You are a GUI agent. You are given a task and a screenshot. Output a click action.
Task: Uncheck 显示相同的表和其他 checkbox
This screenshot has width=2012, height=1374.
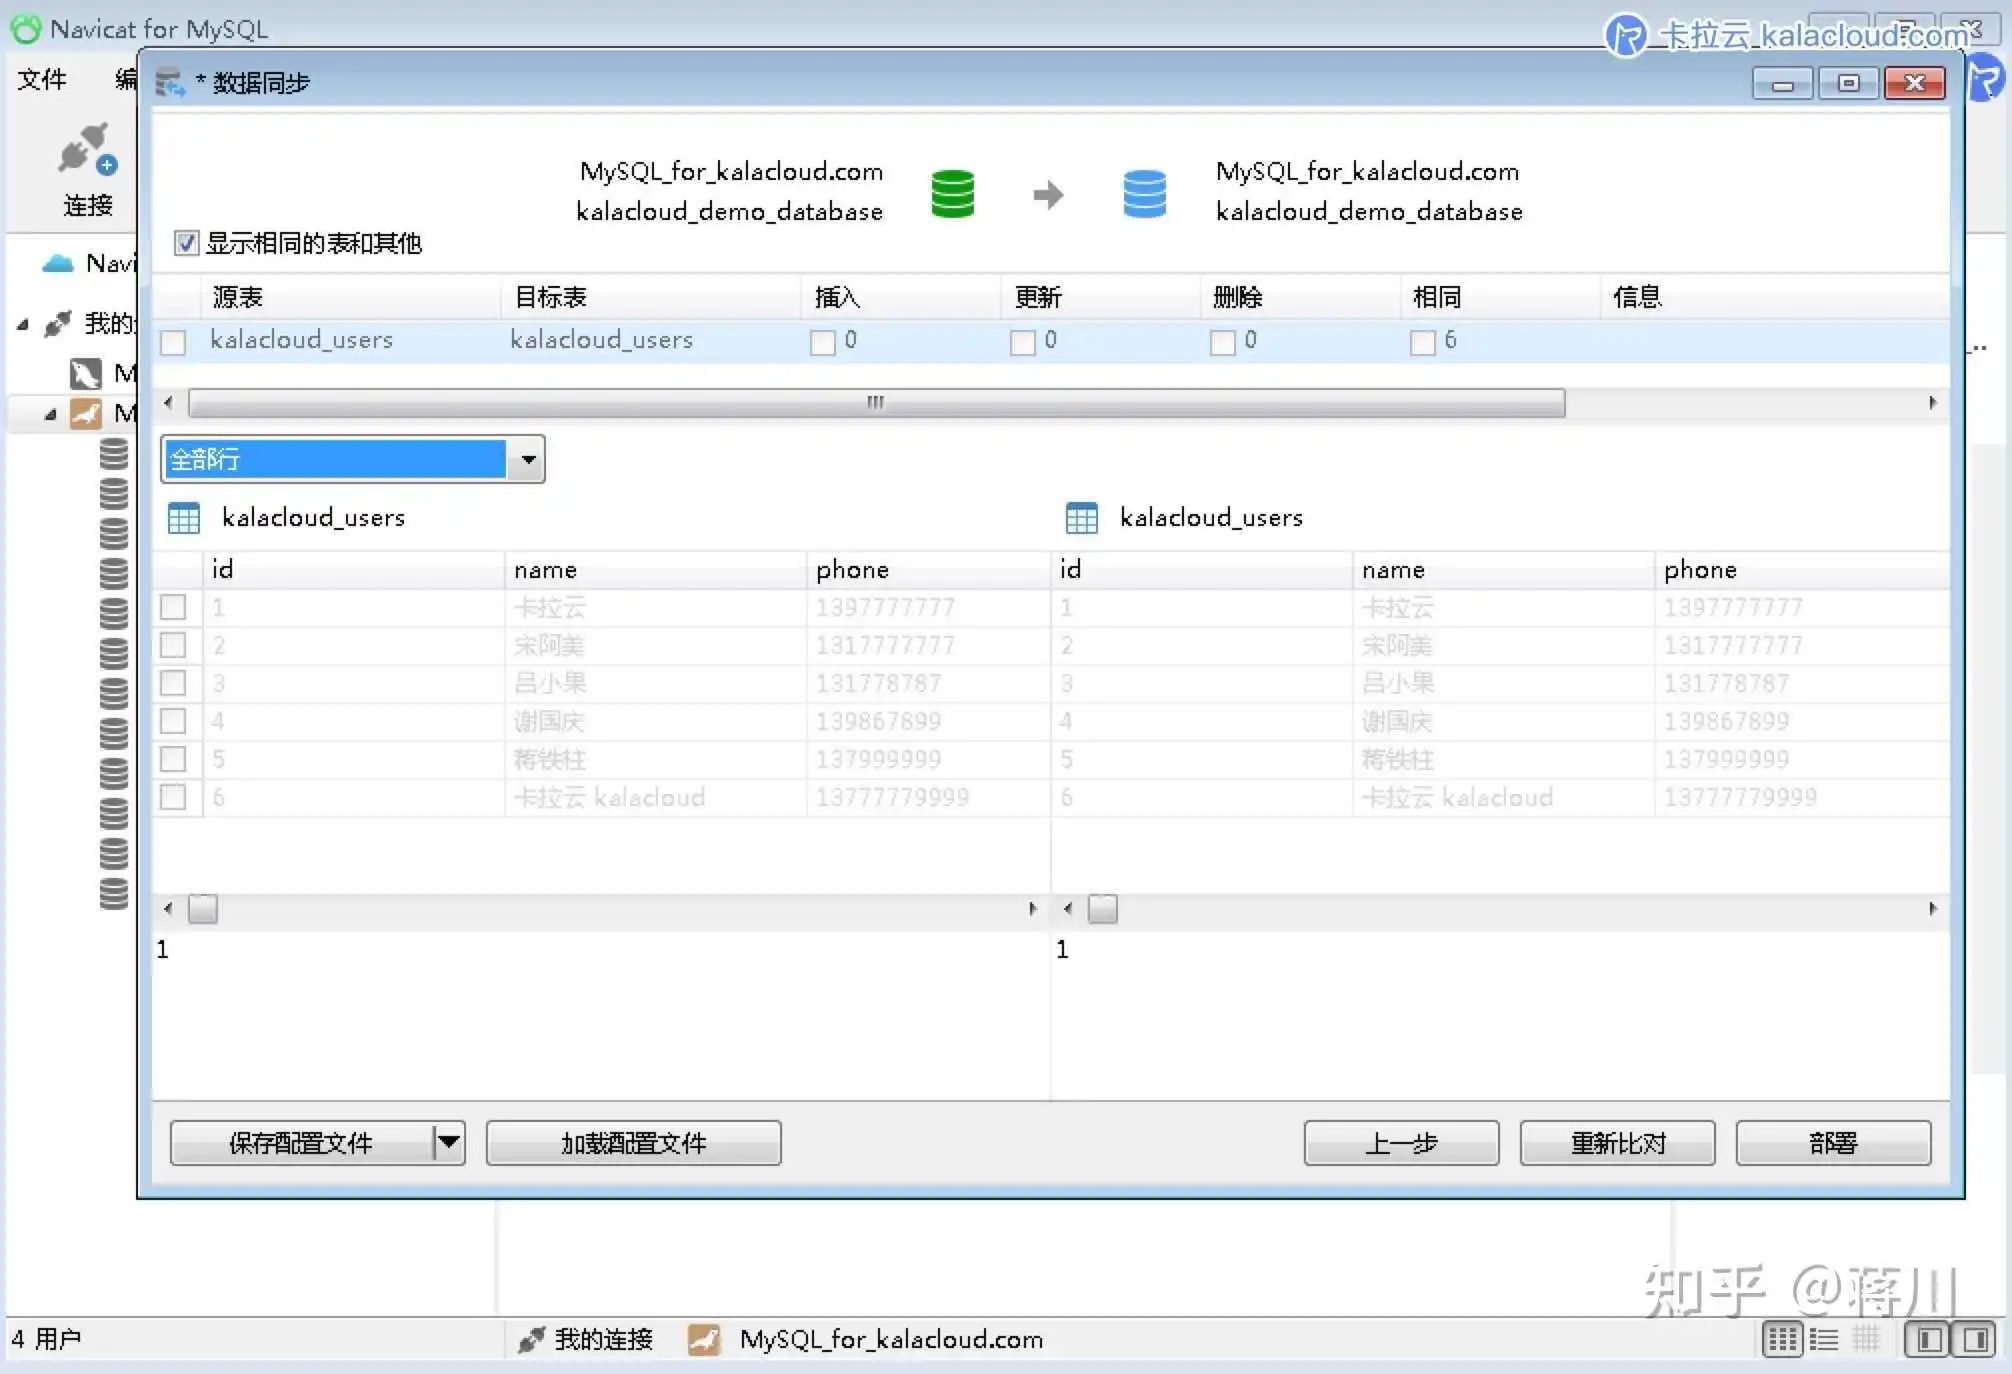pos(186,243)
